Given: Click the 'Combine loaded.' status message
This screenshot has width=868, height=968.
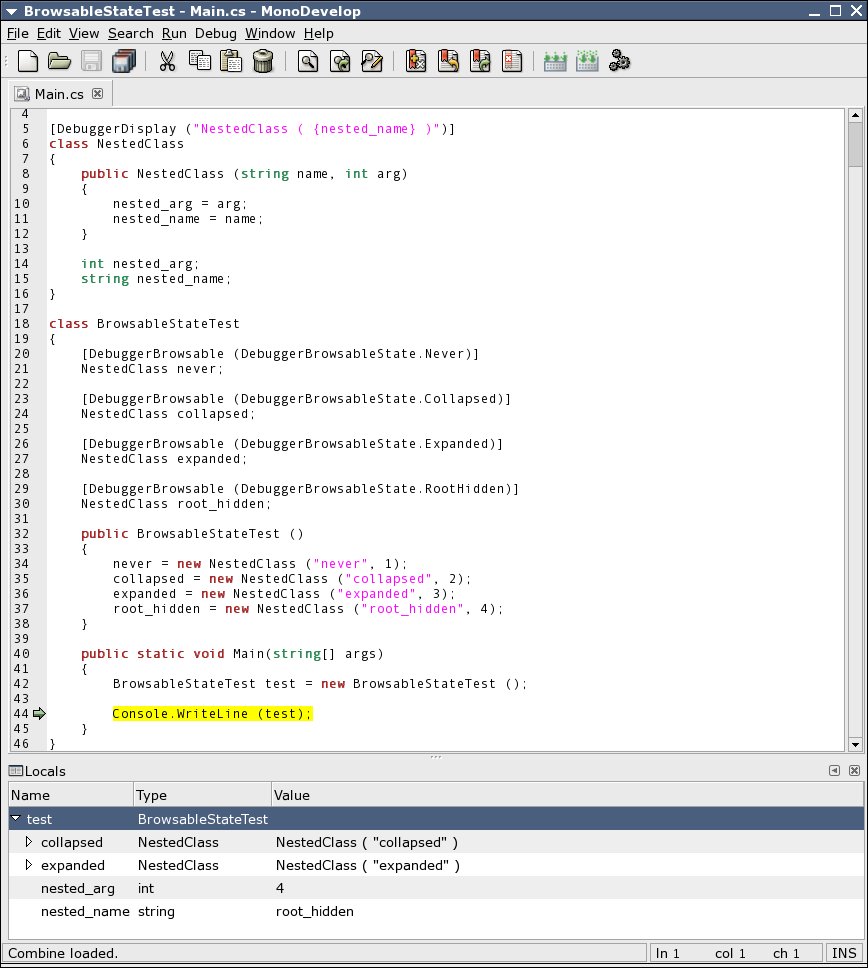Looking at the screenshot, I should coord(63,953).
